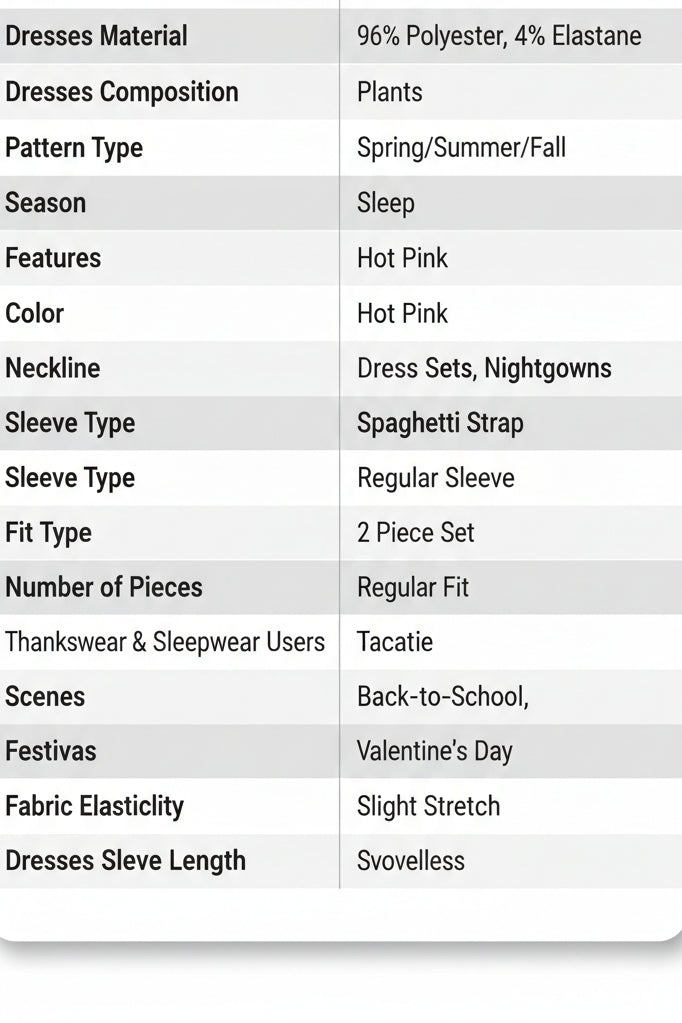682x1023 pixels.
Task: Select the Slight Stretch value
Action: (429, 807)
